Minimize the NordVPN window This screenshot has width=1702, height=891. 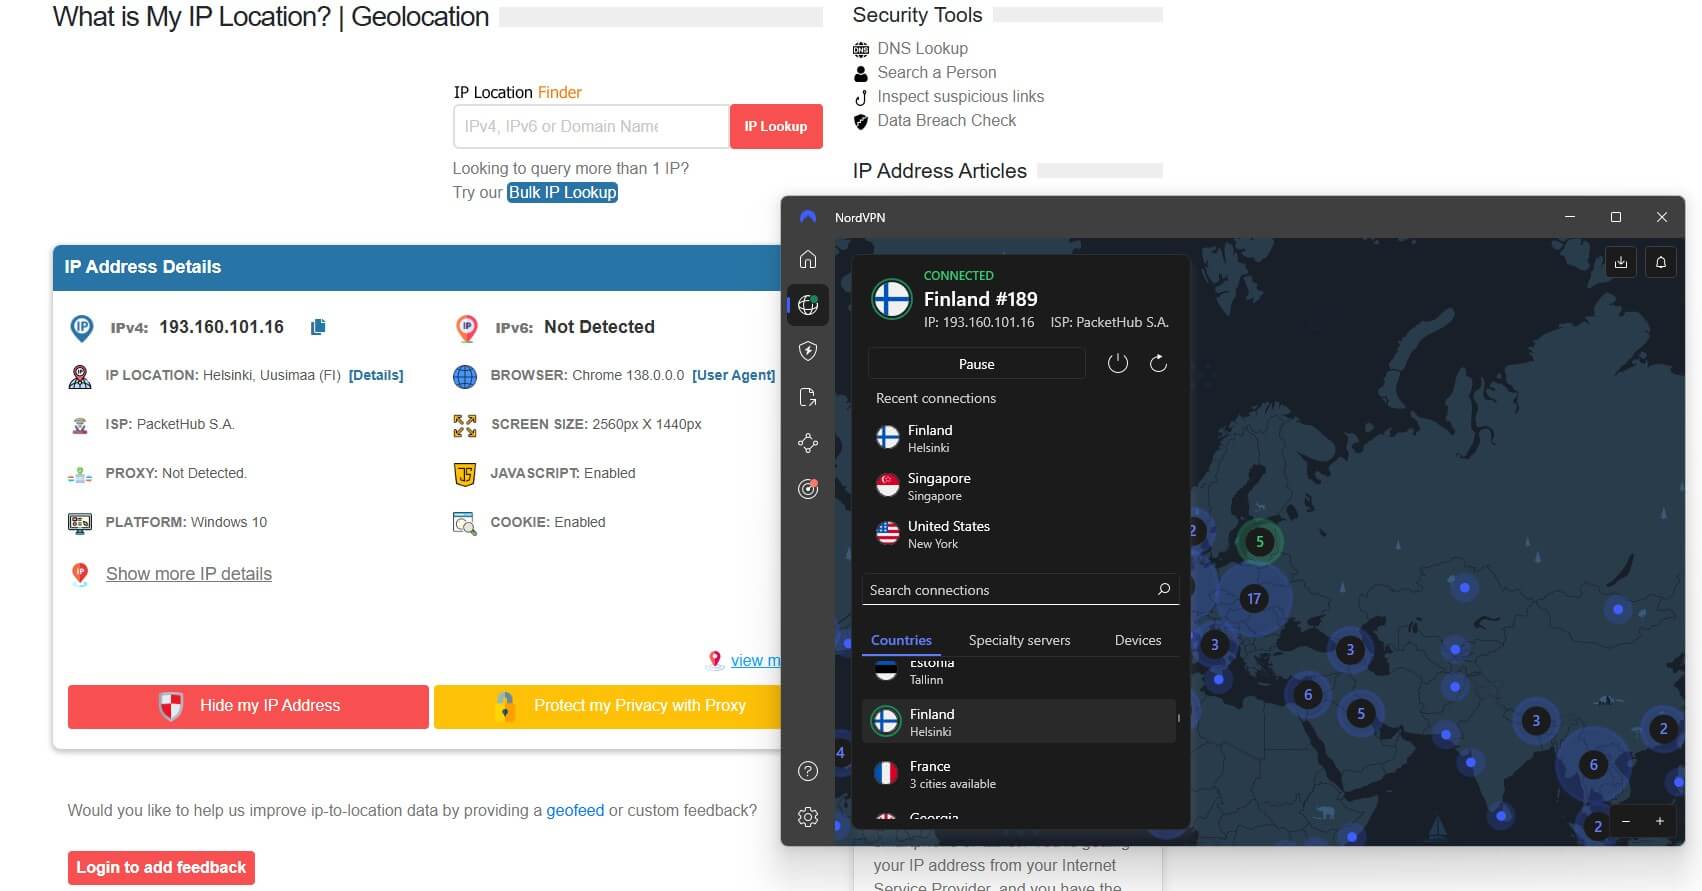click(x=1570, y=217)
